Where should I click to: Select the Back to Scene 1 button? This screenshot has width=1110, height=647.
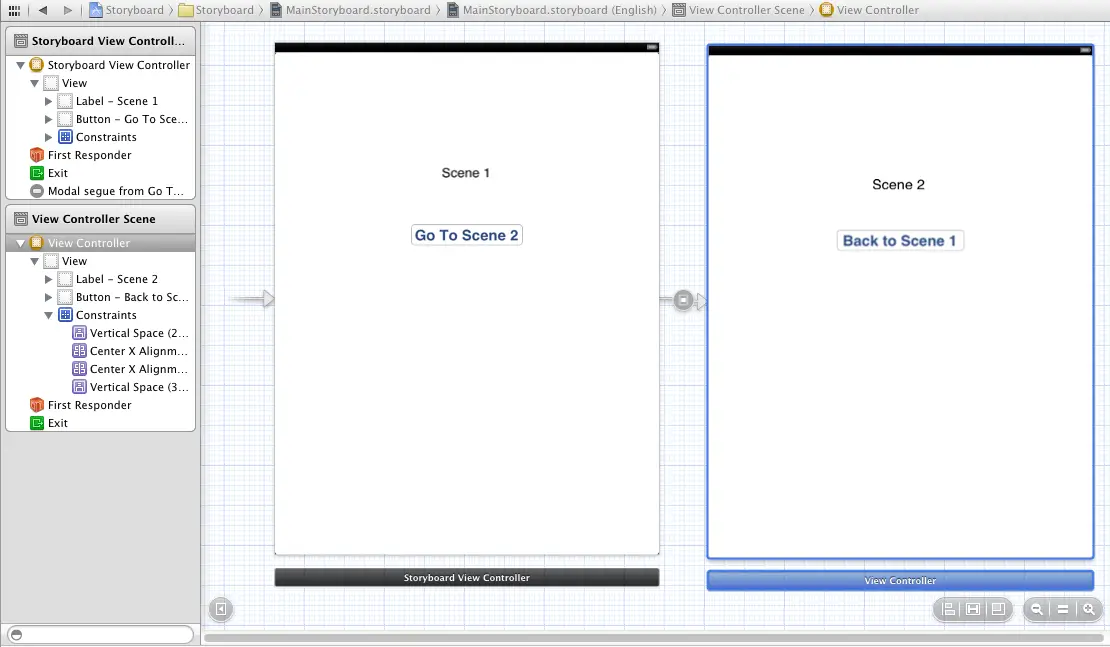point(899,241)
